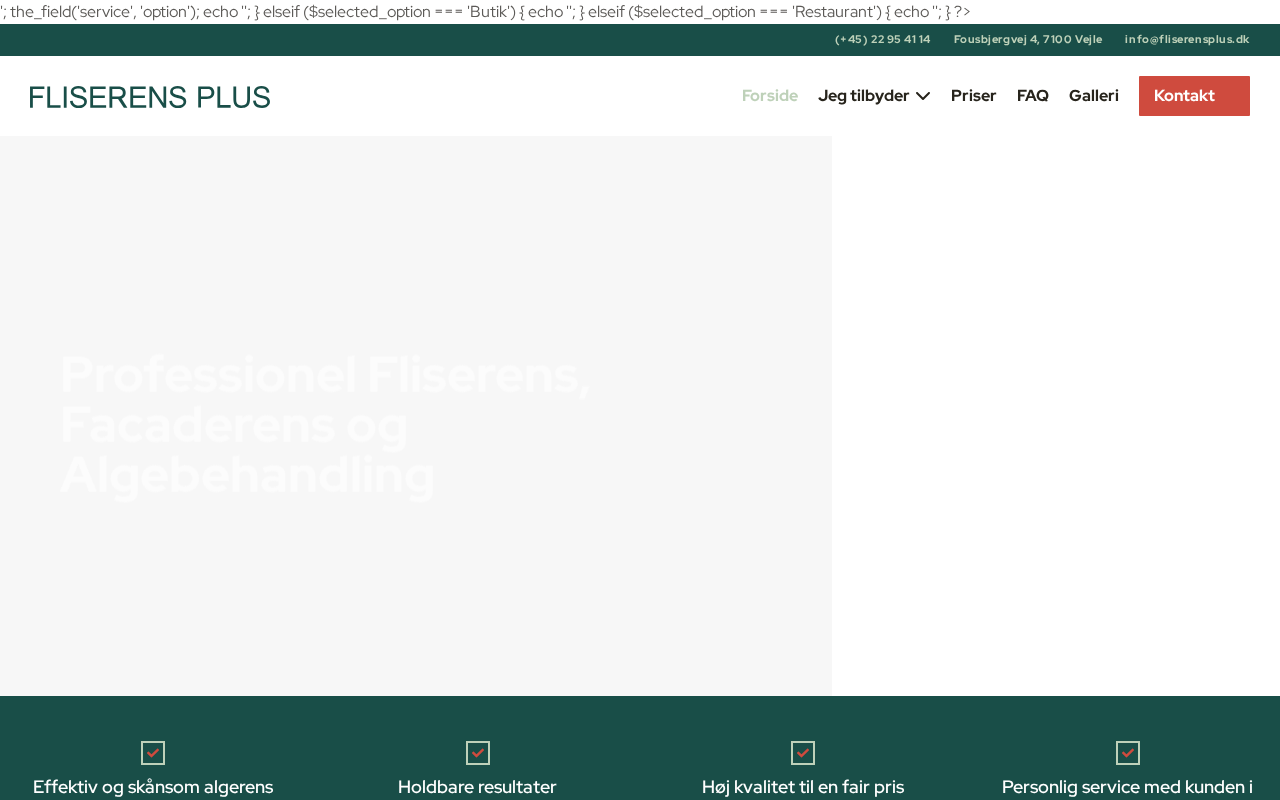The height and width of the screenshot is (800, 1280).
Task: Click the checkmark icon above Personlig service
Action: pyautogui.click(x=1128, y=753)
